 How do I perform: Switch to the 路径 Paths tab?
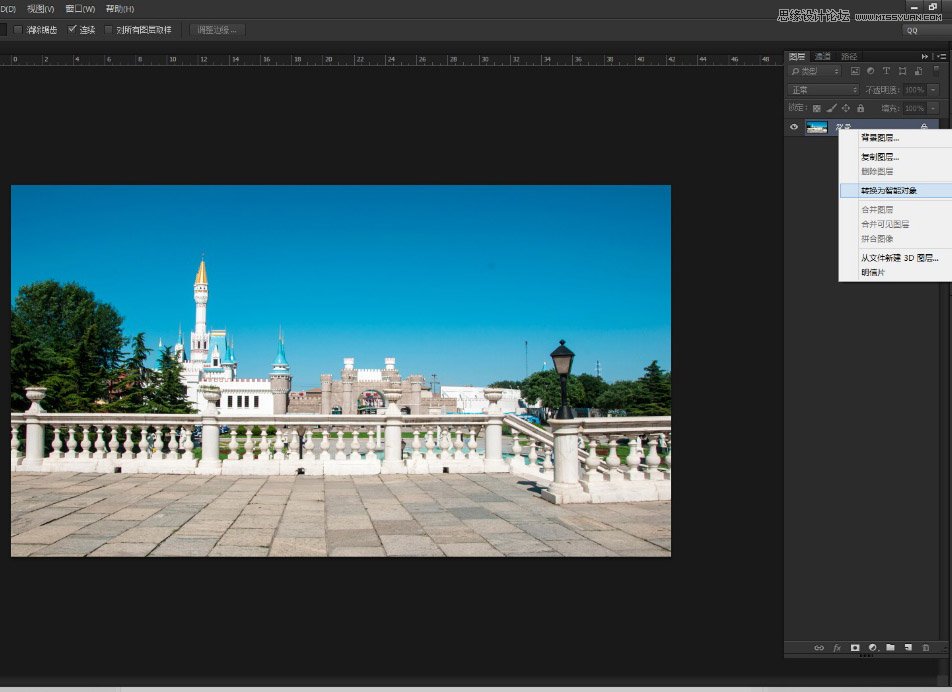pyautogui.click(x=849, y=56)
